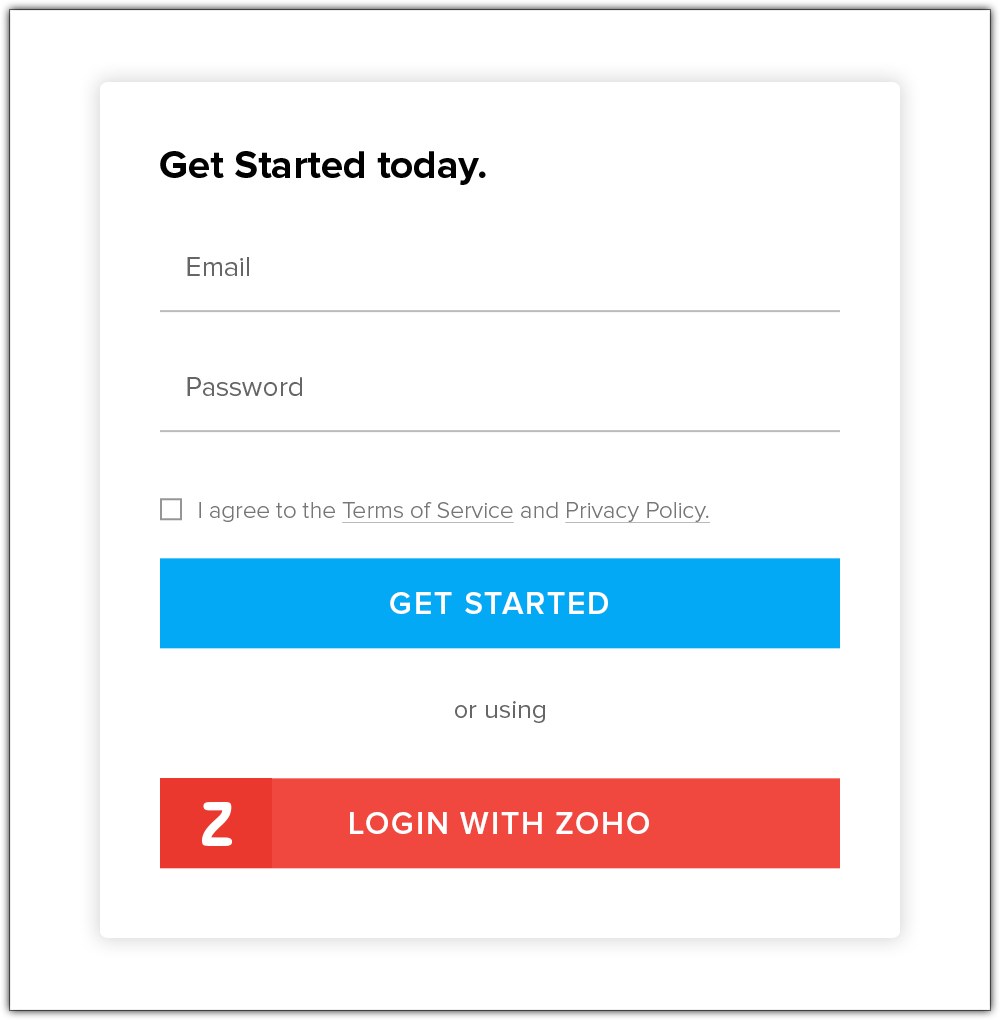
Task: Focus the Email input field
Action: pos(500,268)
